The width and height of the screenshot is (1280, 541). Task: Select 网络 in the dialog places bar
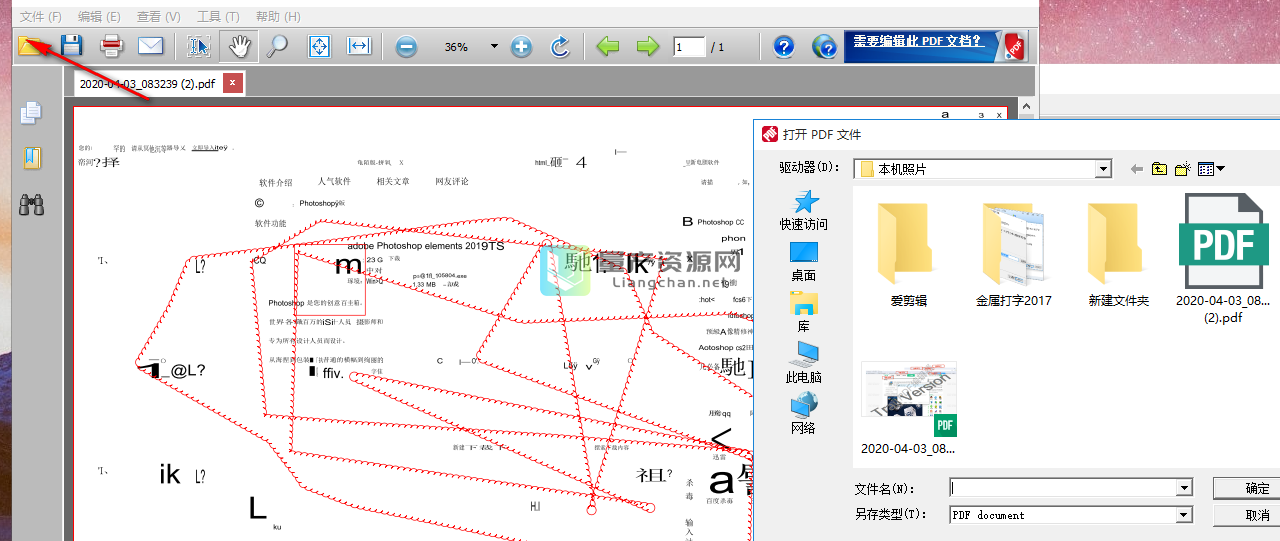(x=804, y=414)
